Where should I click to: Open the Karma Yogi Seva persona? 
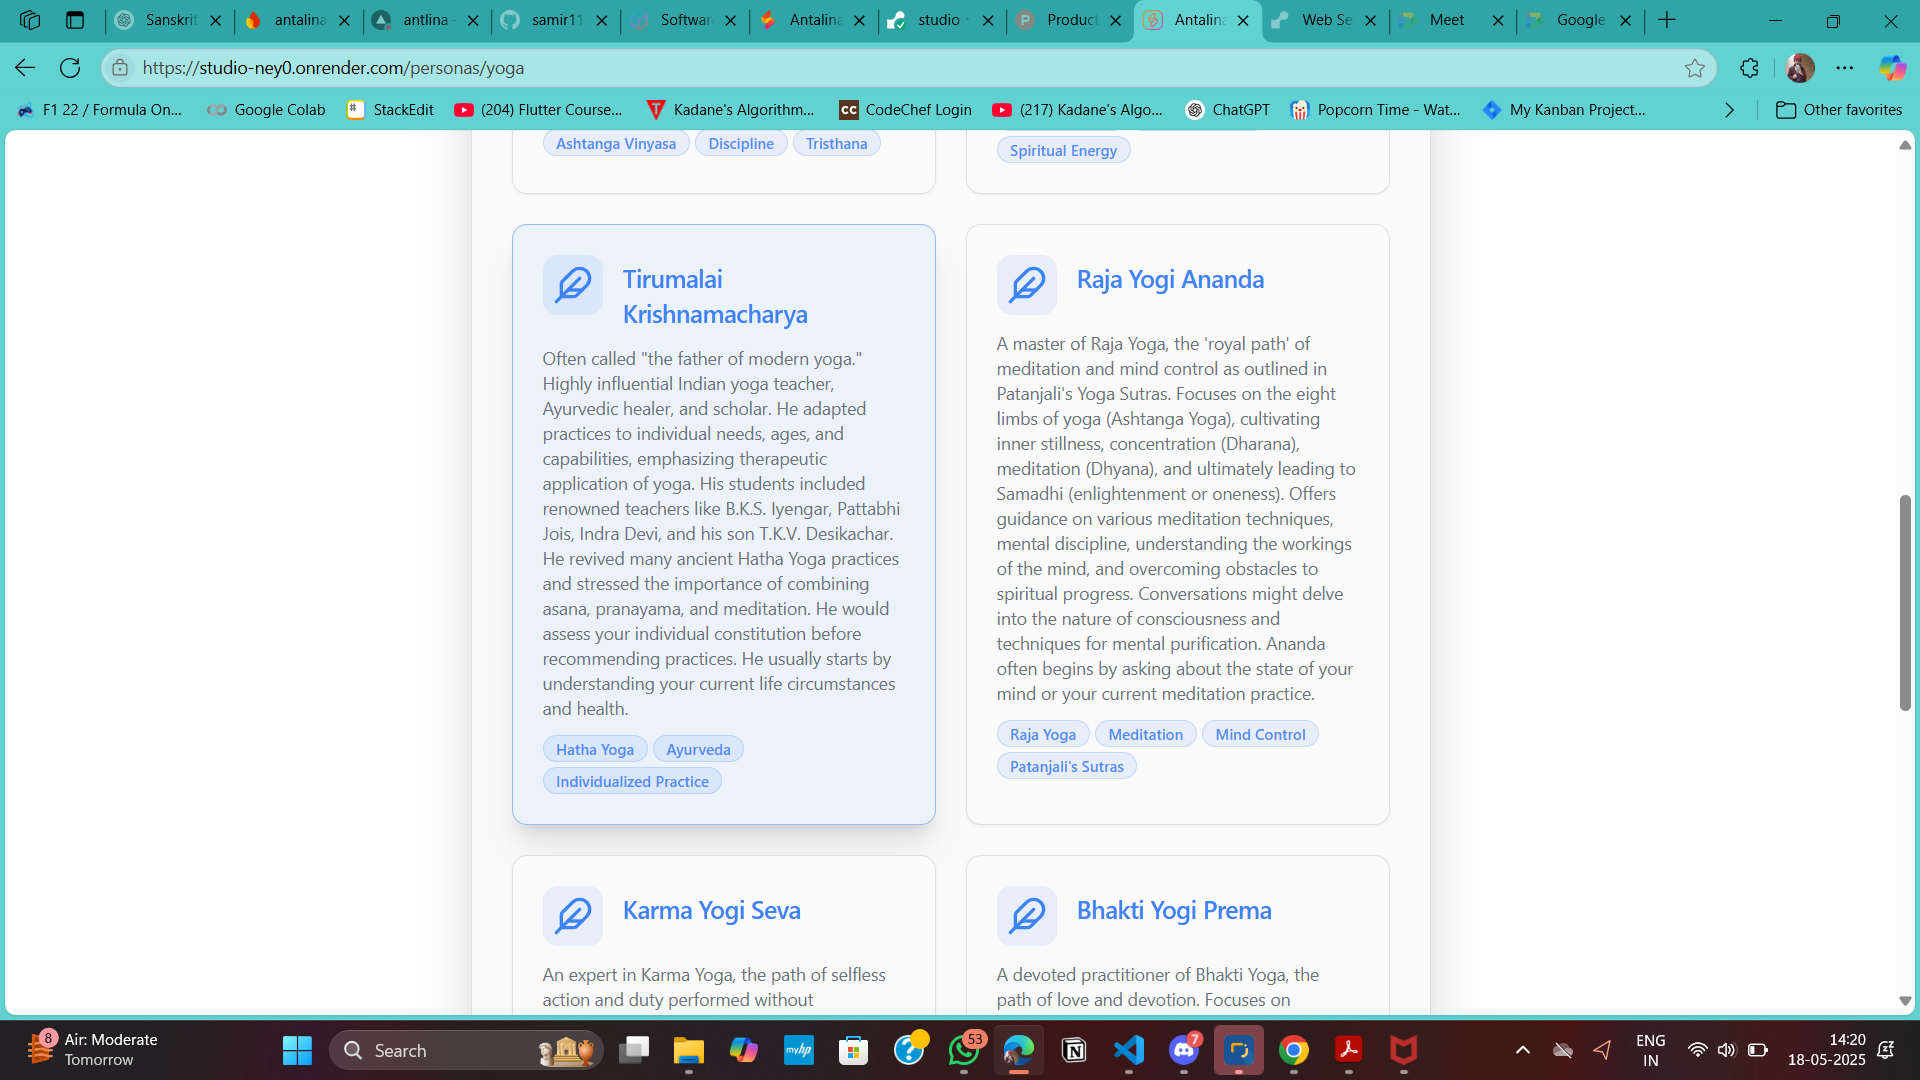tap(711, 911)
